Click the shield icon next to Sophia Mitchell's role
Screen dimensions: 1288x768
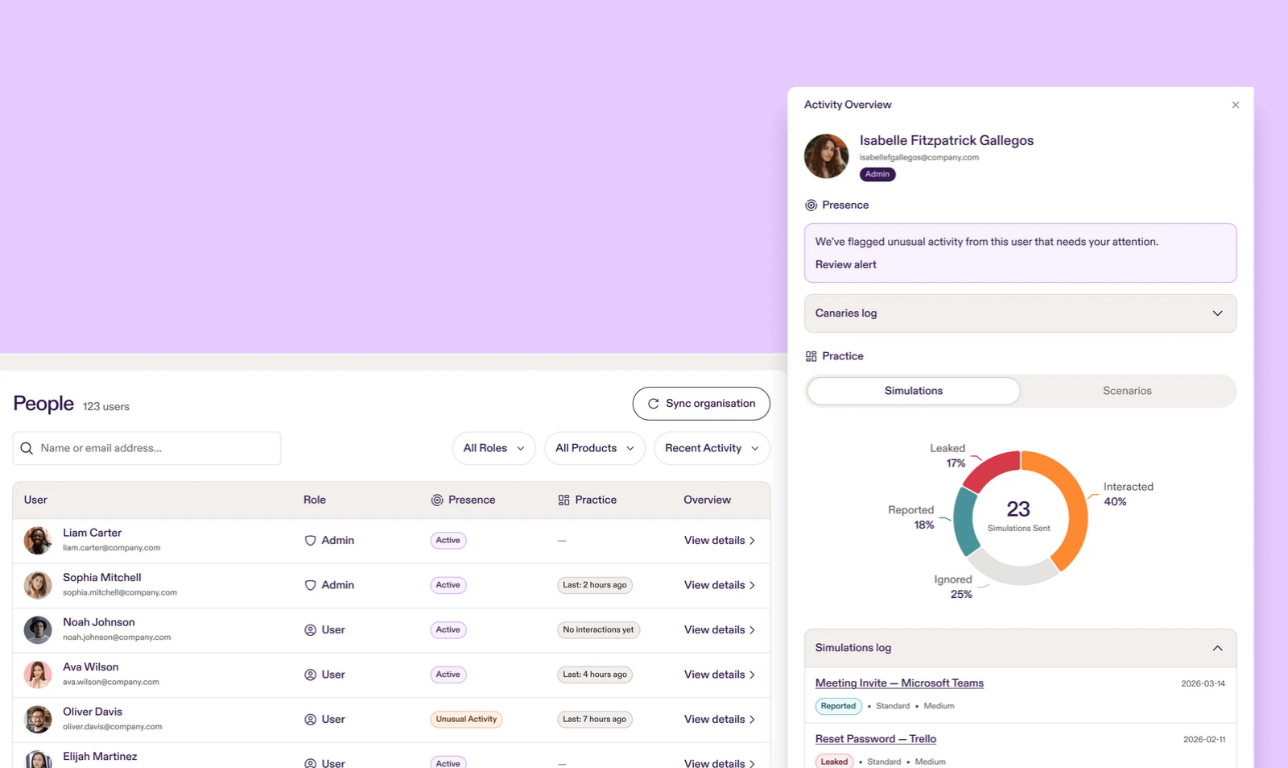tap(310, 585)
